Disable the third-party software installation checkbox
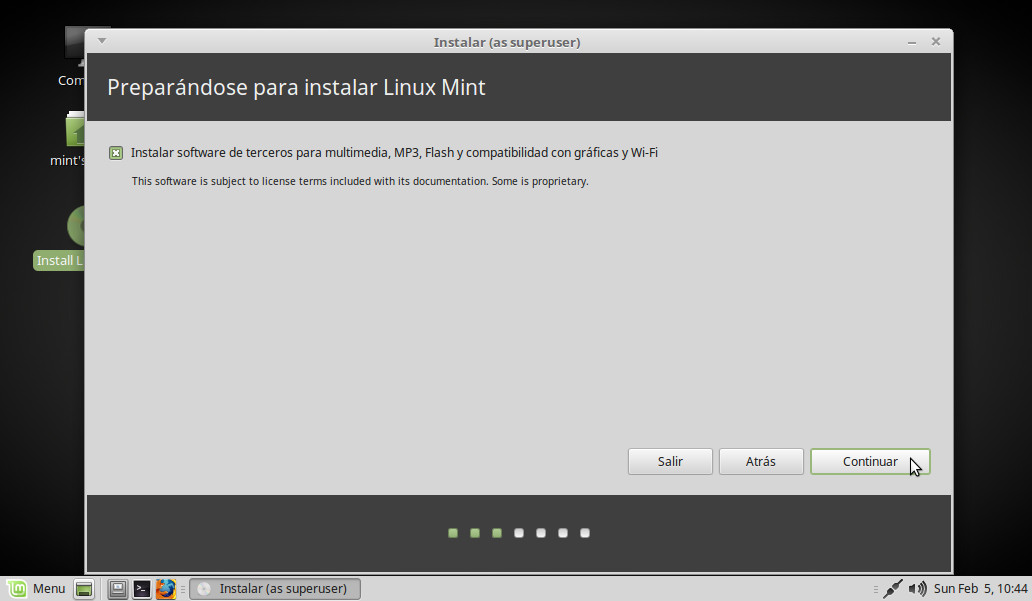 (x=117, y=152)
